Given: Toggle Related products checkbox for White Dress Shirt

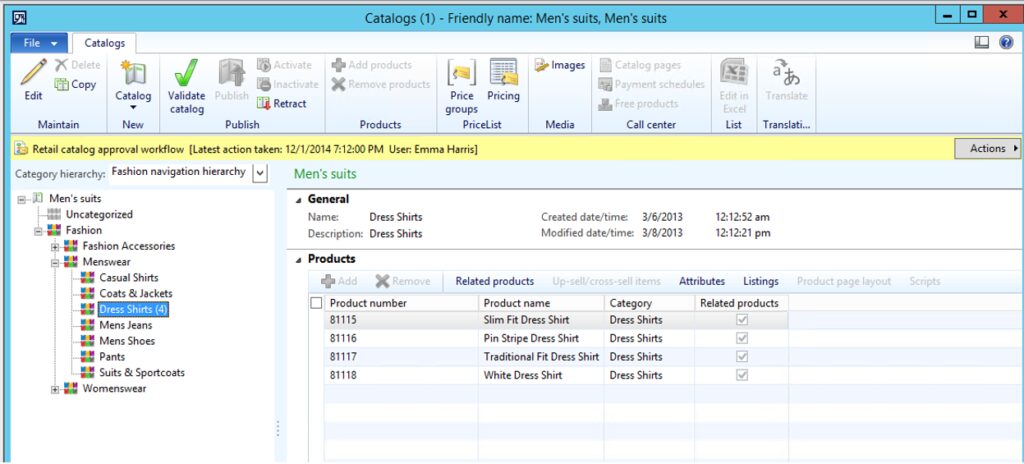Looking at the screenshot, I should click(741, 375).
